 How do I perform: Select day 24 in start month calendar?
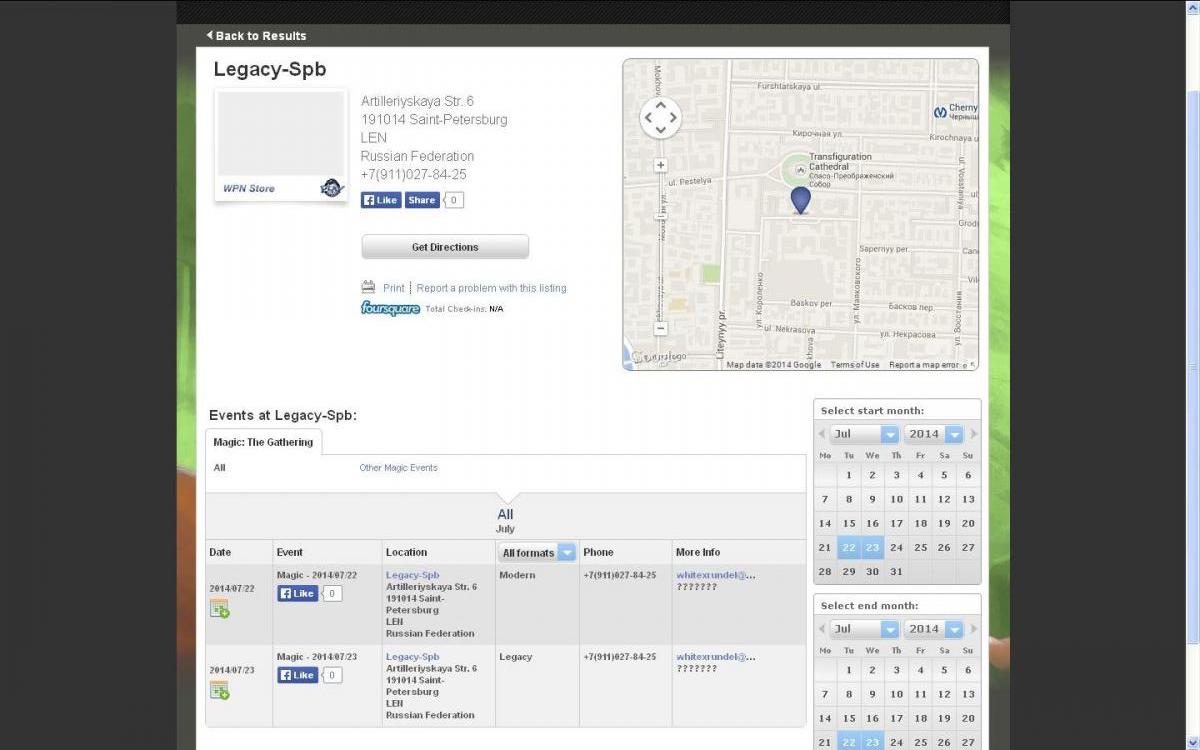click(x=896, y=547)
